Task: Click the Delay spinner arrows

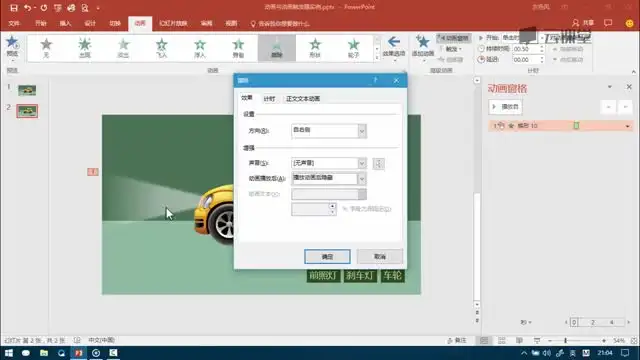Action: pos(542,60)
